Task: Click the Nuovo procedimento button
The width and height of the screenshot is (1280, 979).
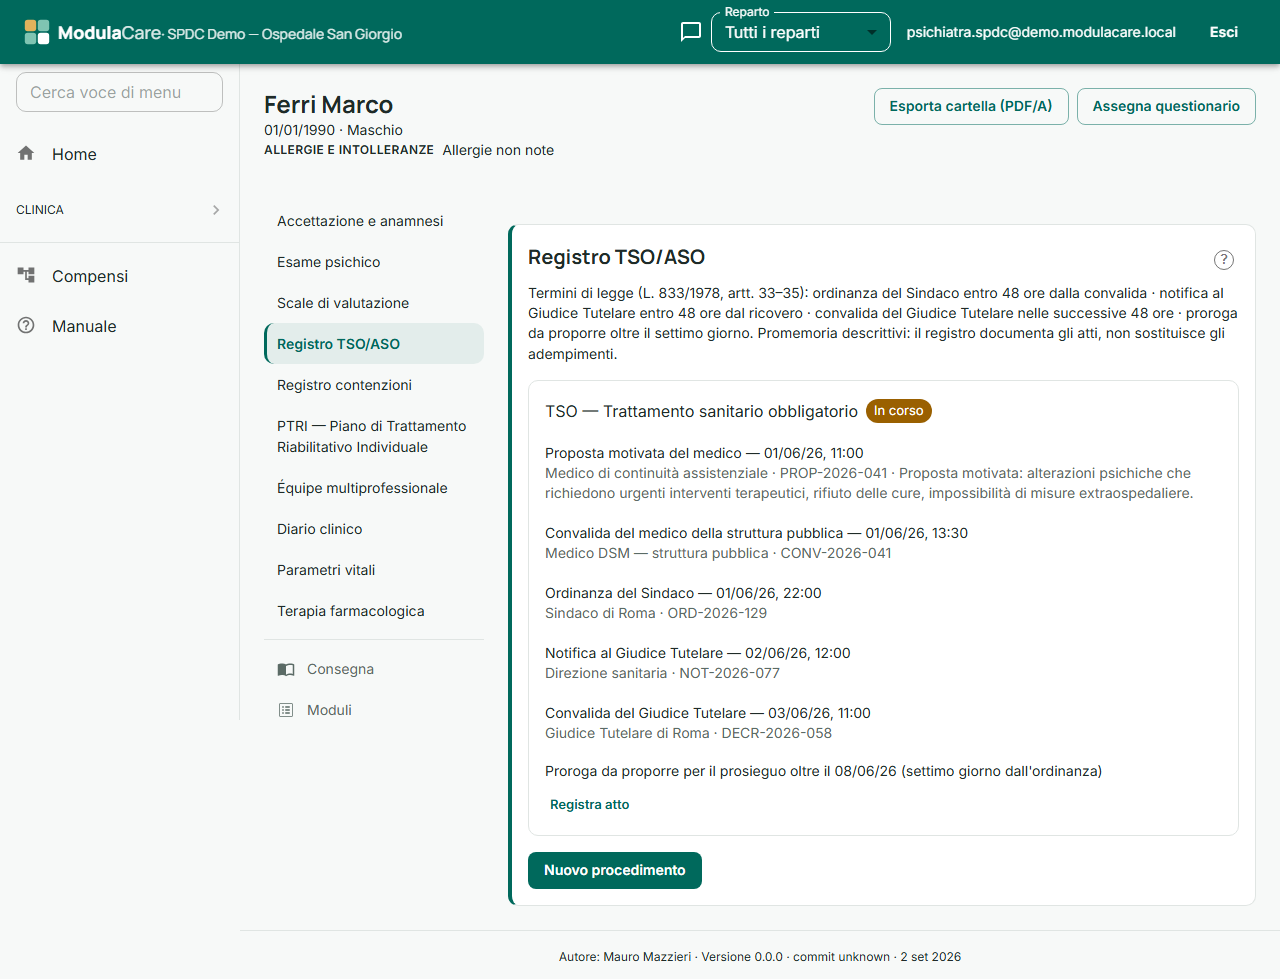Action: 615,870
